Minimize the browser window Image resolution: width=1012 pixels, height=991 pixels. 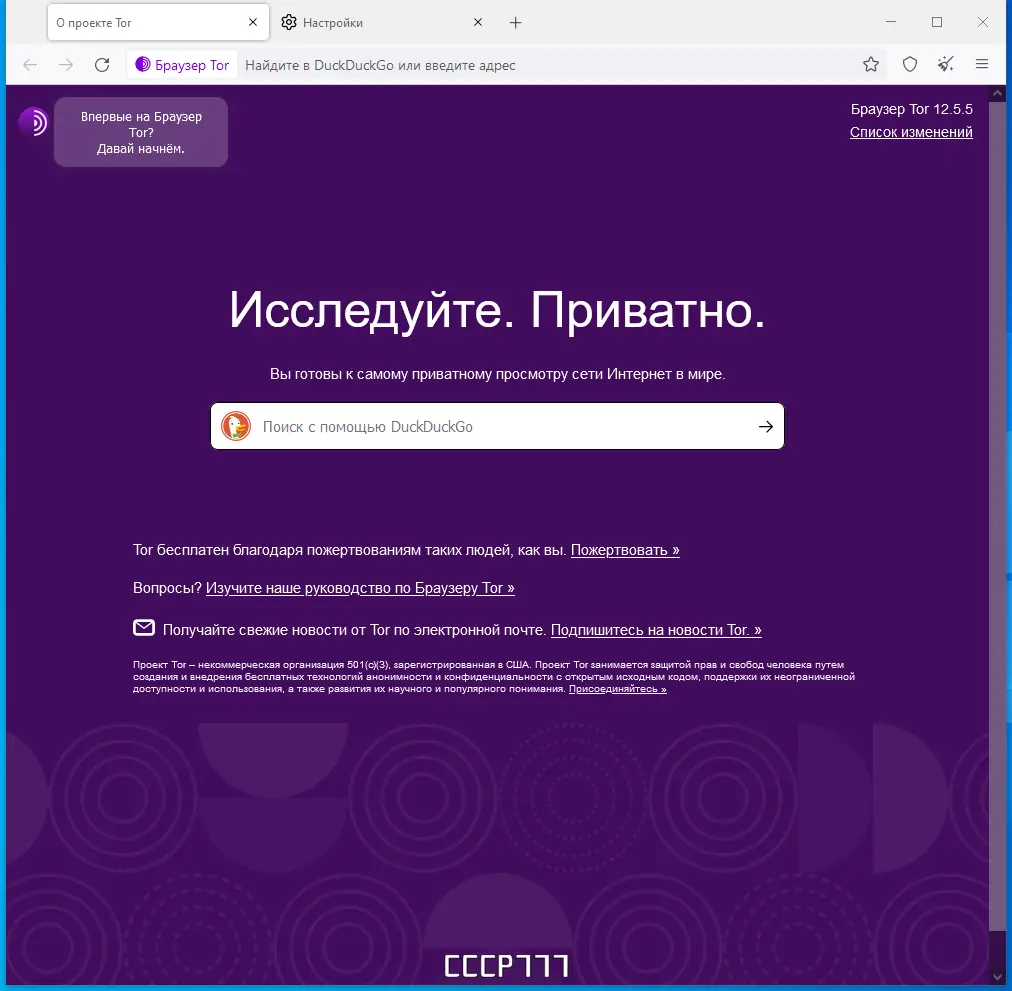point(891,22)
